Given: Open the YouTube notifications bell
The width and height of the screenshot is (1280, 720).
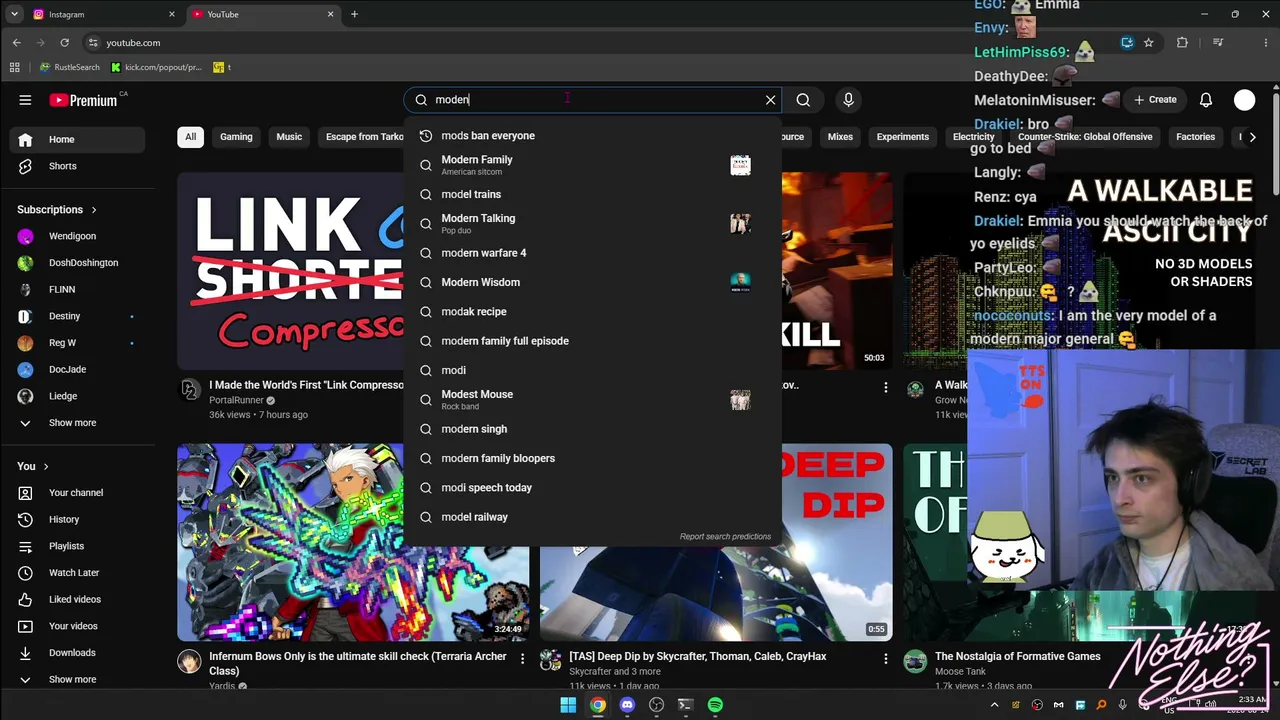Looking at the screenshot, I should pos(1206,100).
